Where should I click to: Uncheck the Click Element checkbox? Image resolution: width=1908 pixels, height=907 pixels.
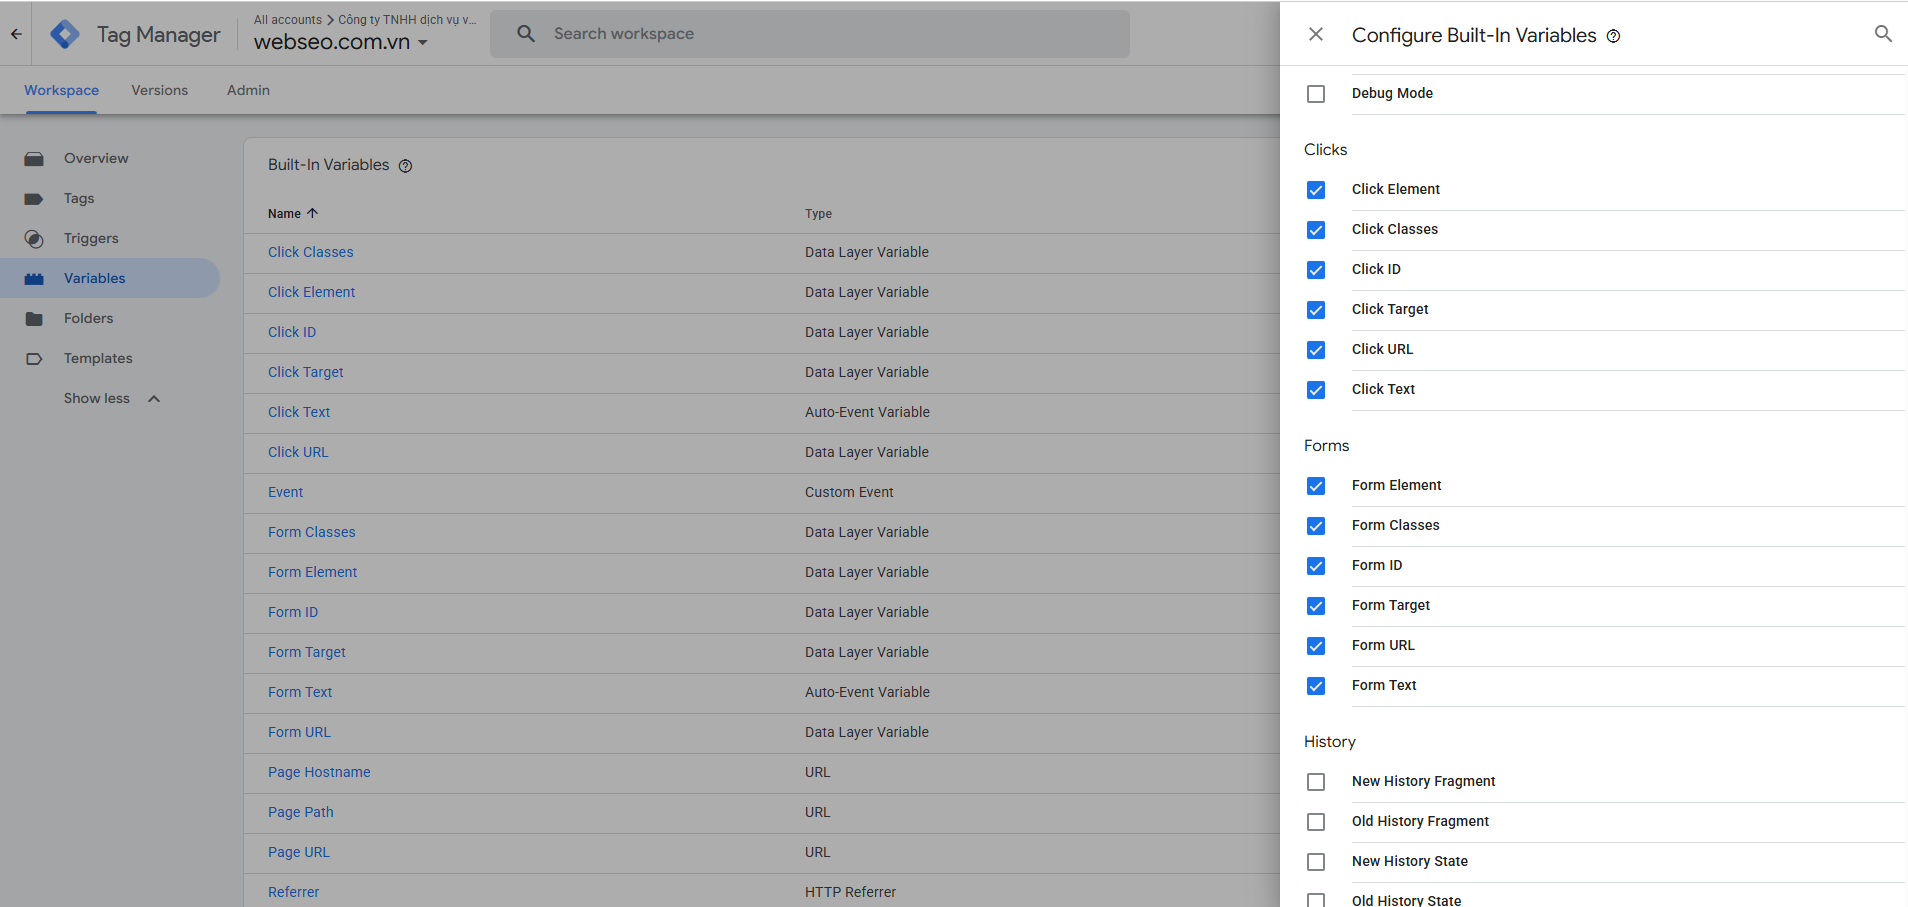[x=1316, y=190]
